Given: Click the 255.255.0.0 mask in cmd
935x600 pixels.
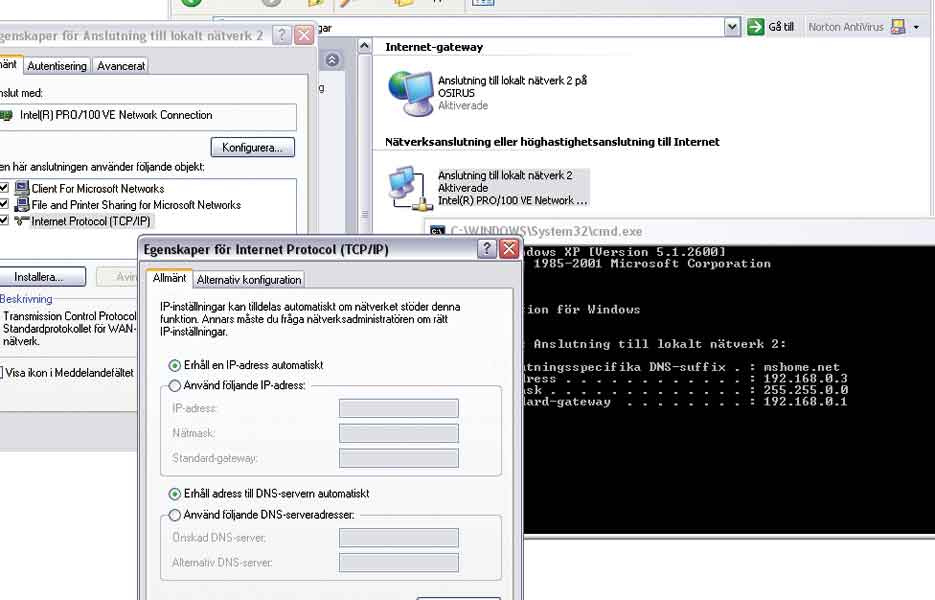Looking at the screenshot, I should [x=806, y=390].
